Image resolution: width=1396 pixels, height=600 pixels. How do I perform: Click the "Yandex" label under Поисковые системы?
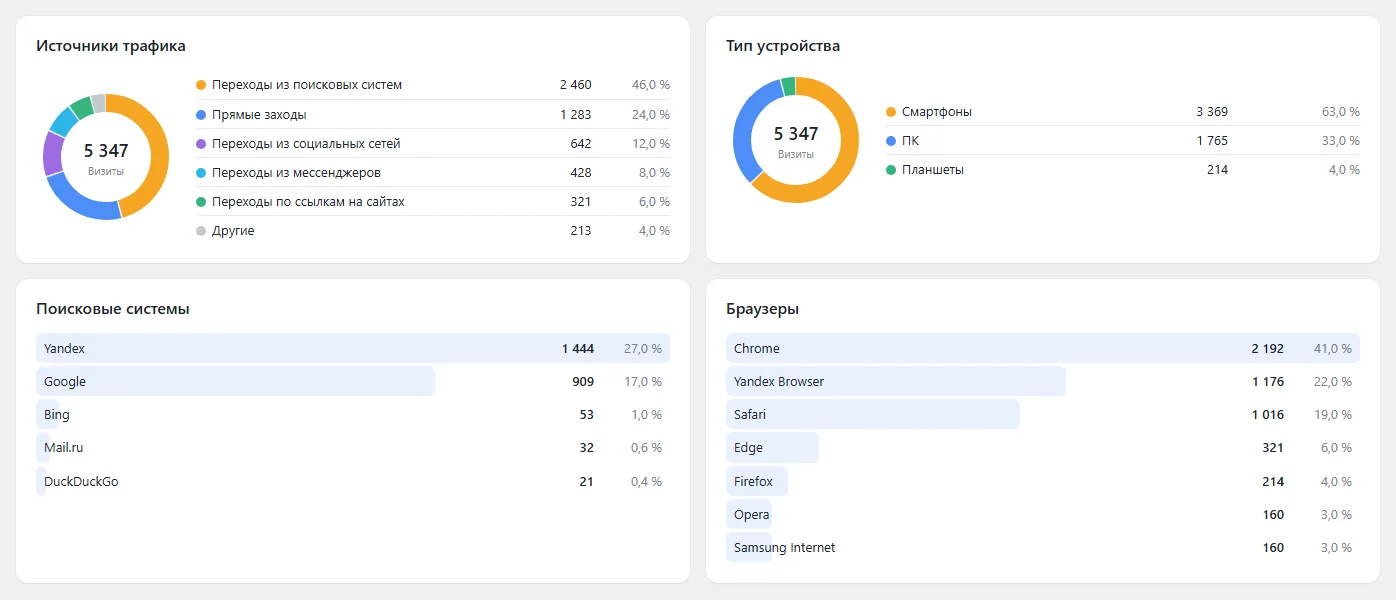(64, 349)
